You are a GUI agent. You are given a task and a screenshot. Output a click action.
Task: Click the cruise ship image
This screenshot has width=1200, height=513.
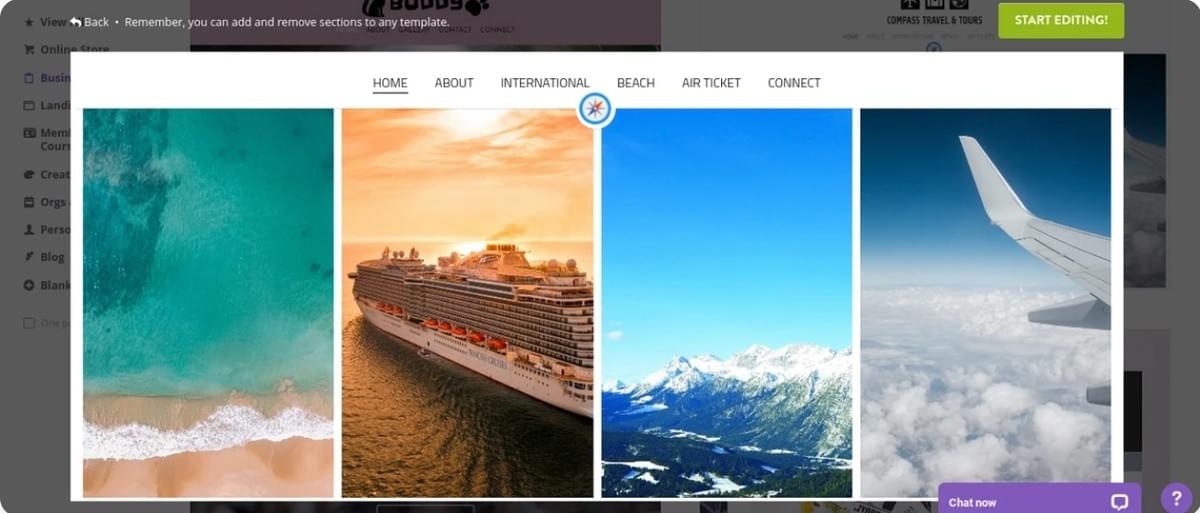pos(467,302)
